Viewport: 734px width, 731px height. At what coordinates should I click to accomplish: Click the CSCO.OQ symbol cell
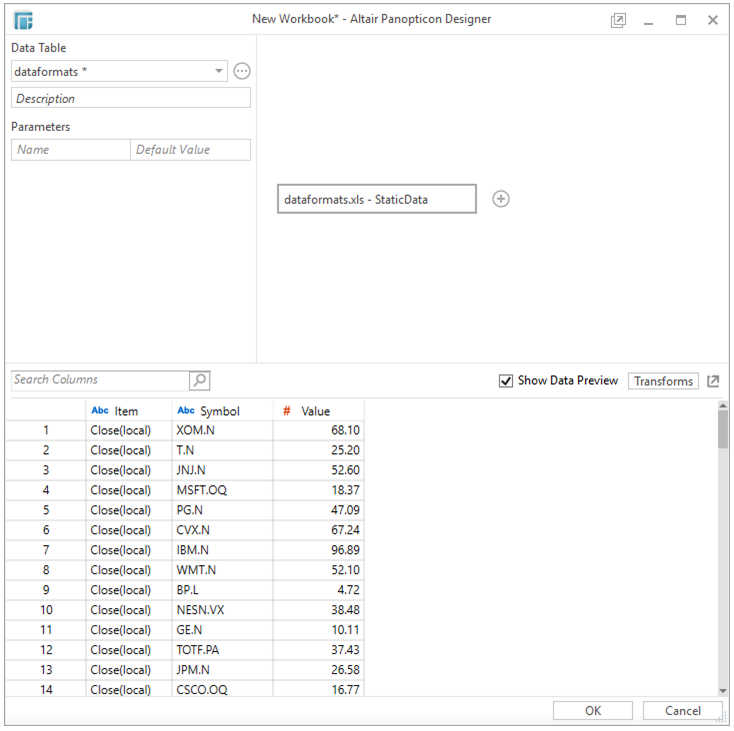[222, 689]
